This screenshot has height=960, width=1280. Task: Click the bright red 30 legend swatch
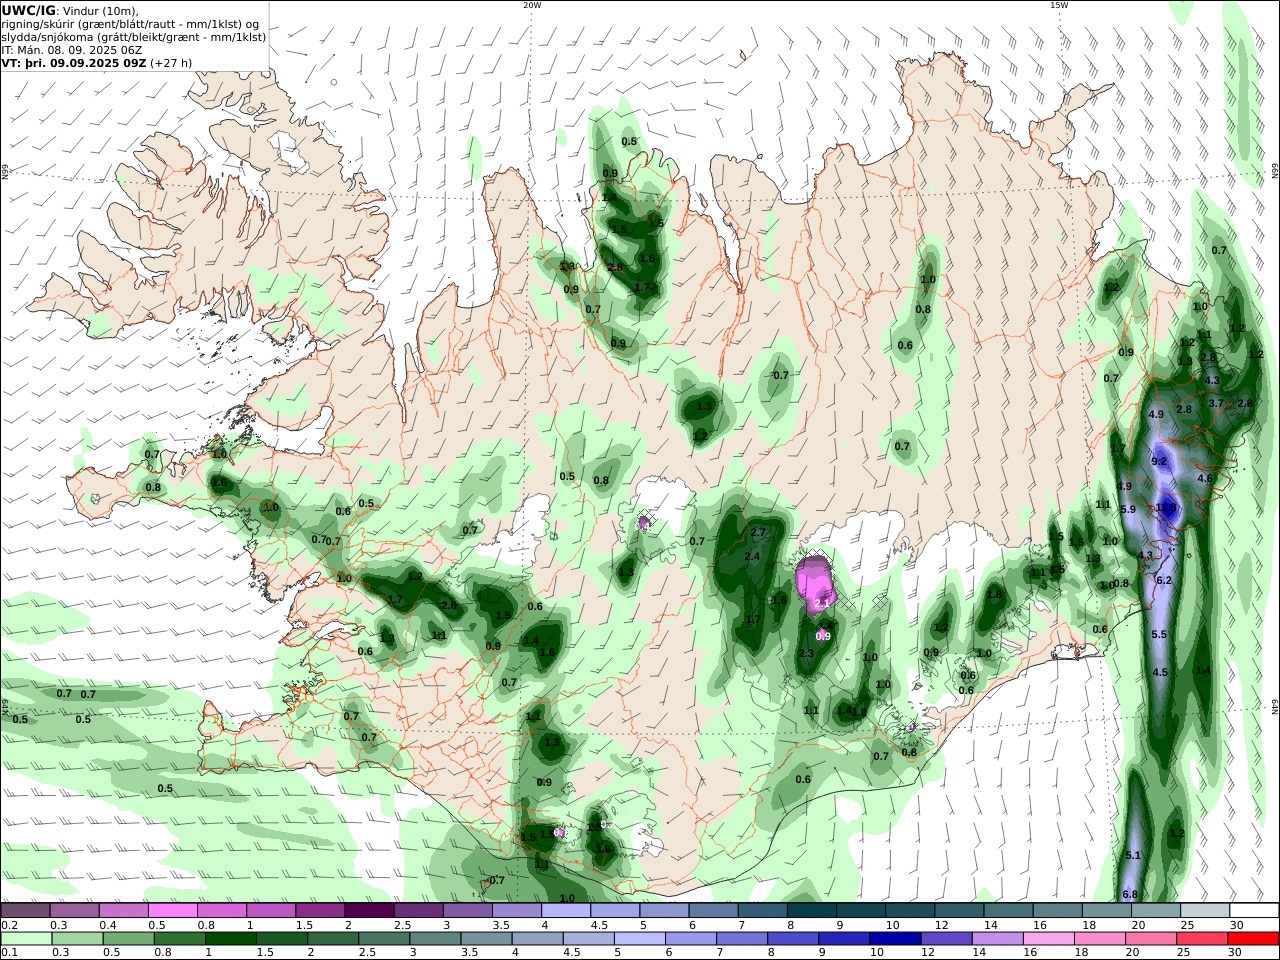pos(1253,939)
